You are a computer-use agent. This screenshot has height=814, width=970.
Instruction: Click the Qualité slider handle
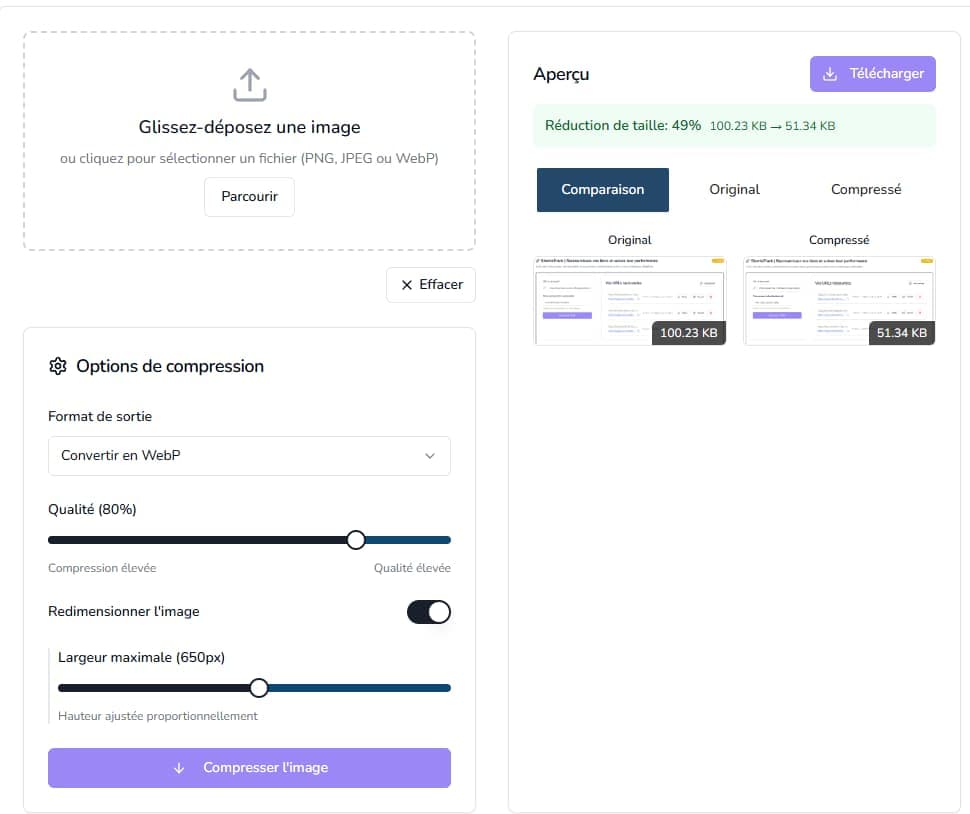pyautogui.click(x=356, y=540)
